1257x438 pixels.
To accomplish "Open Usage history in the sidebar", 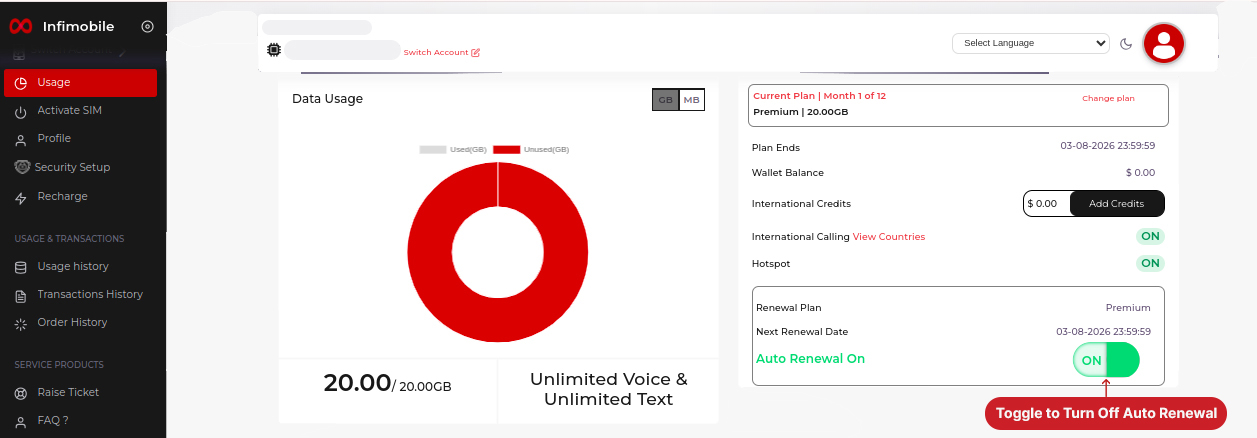I will 72,267.
